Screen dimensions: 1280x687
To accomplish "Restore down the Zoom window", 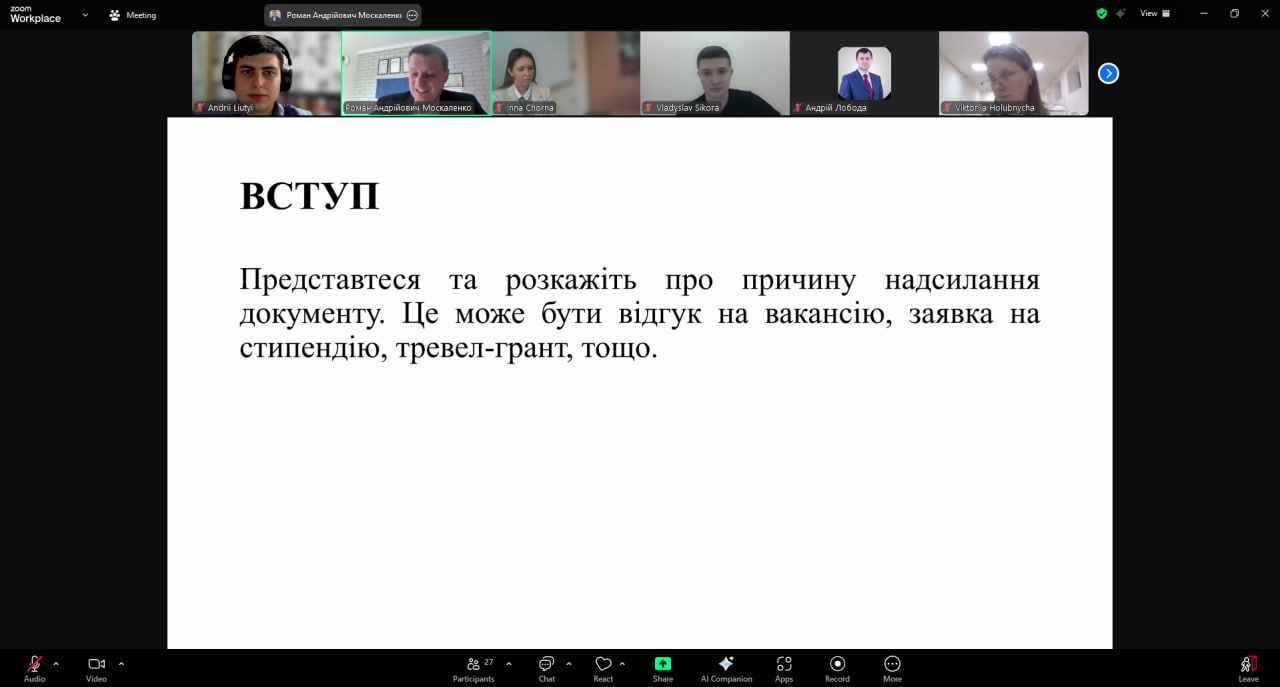I will [1234, 14].
